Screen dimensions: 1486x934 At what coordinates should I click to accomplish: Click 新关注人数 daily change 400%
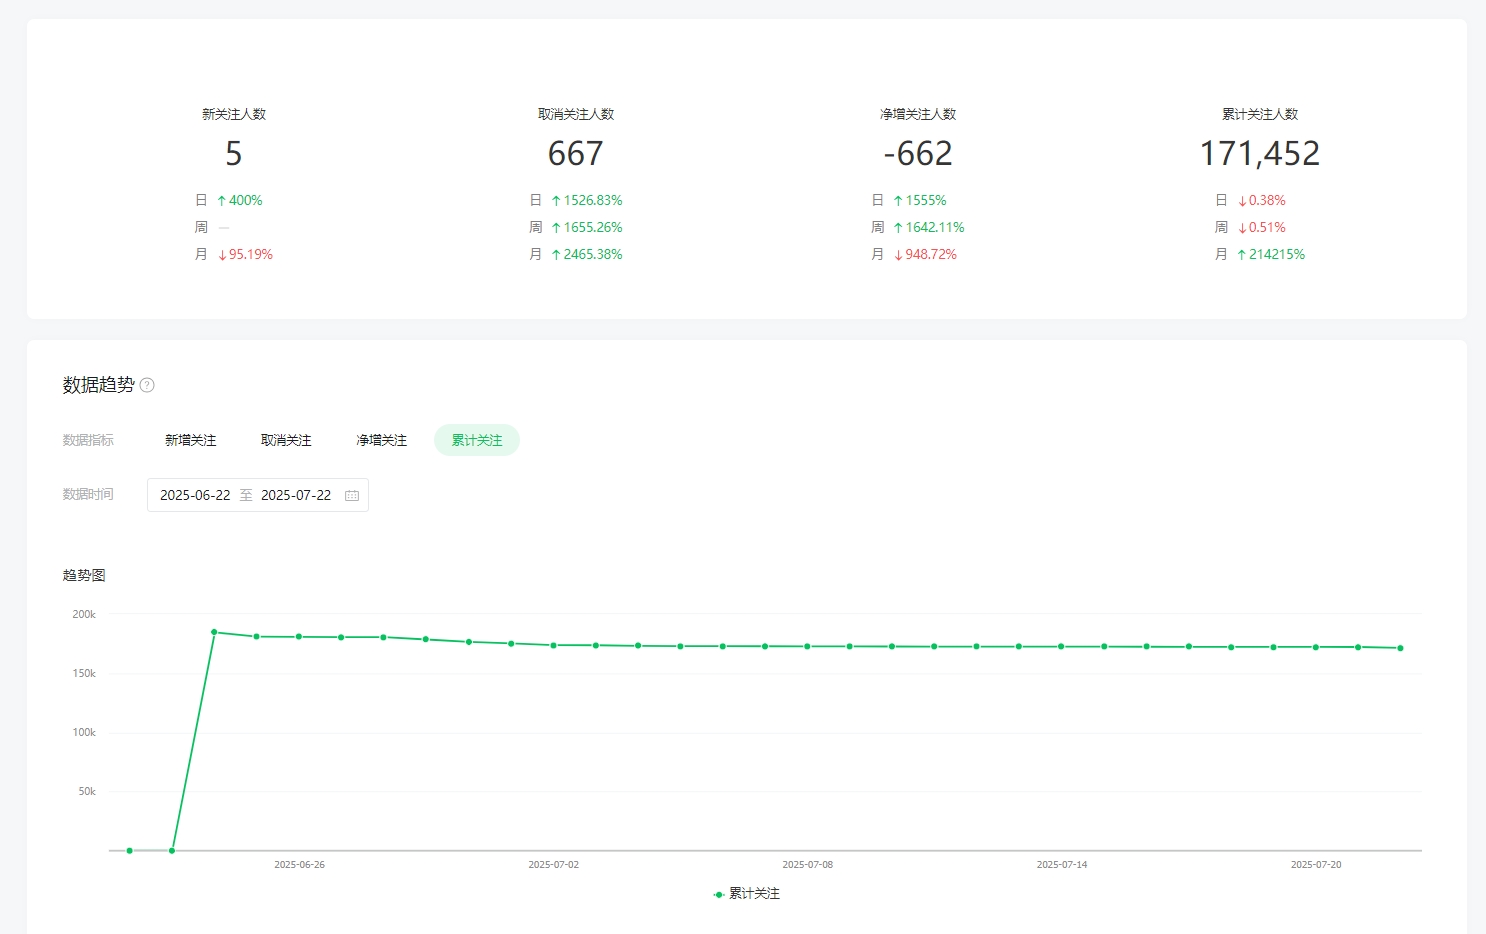240,201
